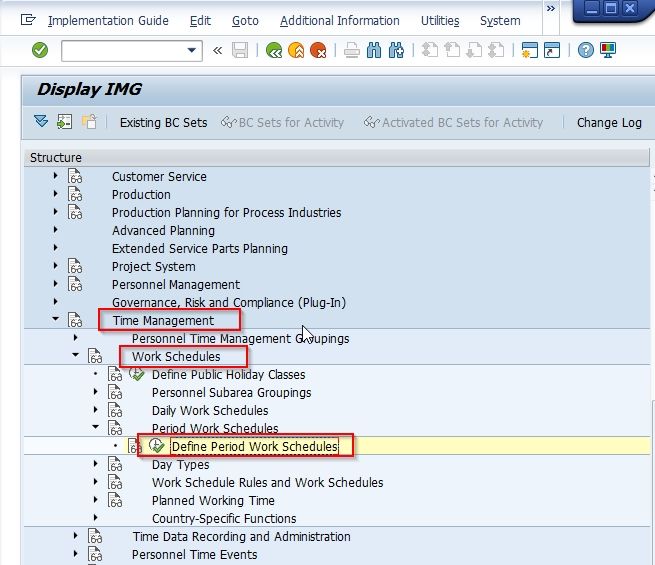
Task: Select the Daily Work Schedules tree item
Action: click(210, 410)
